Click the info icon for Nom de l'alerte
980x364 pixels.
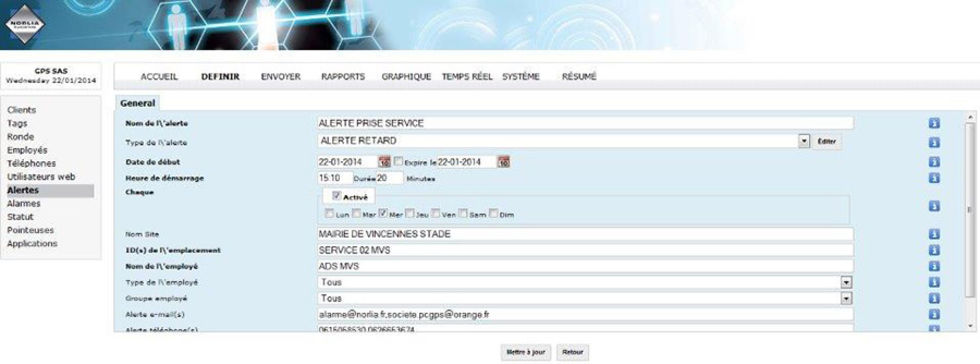pos(934,123)
